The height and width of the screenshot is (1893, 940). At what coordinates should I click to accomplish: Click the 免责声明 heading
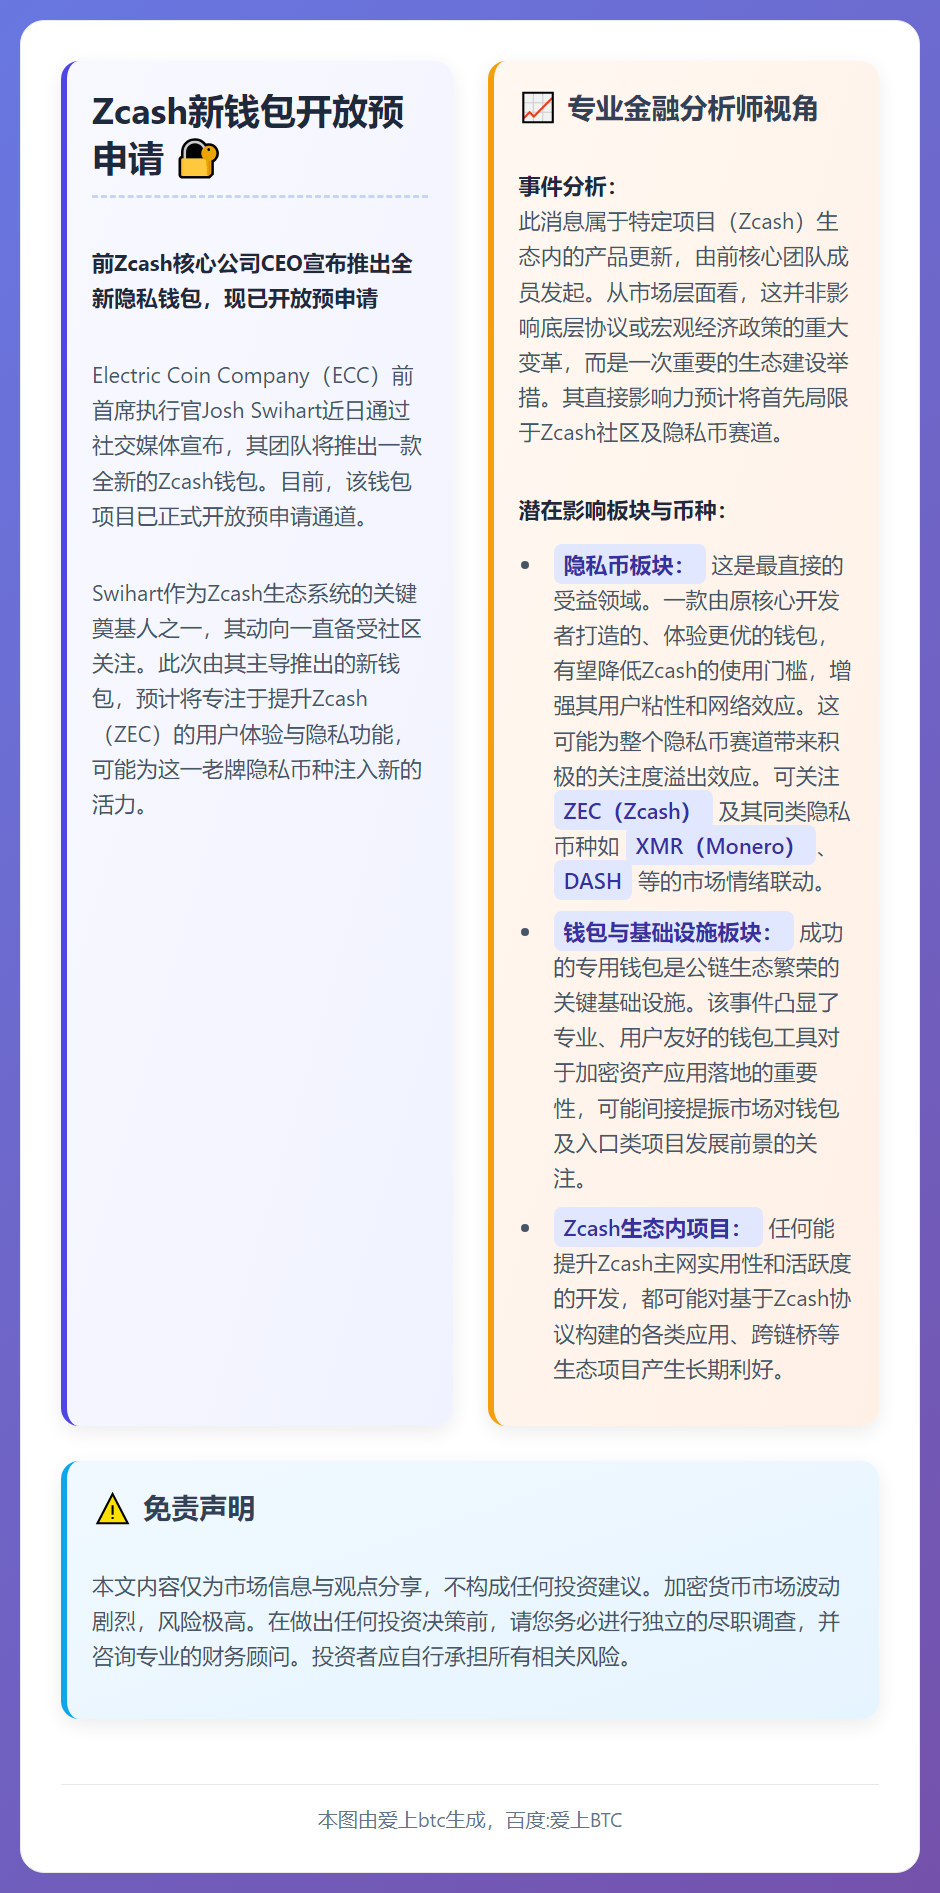199,1509
